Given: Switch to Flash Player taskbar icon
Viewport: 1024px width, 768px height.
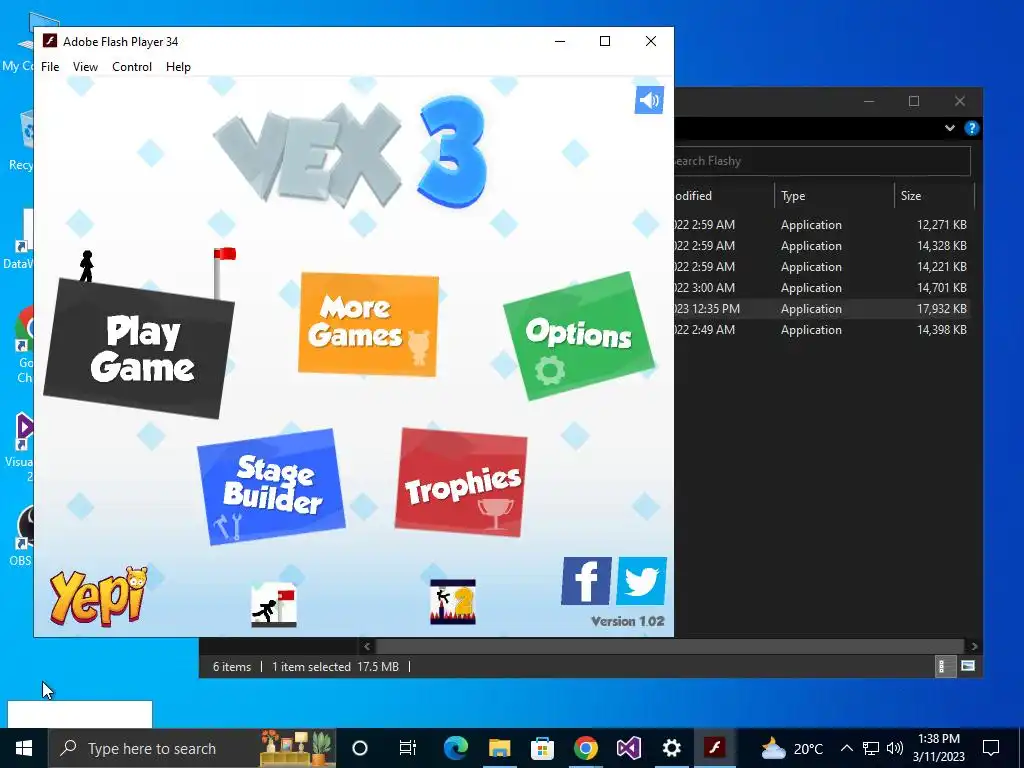Looking at the screenshot, I should (x=714, y=748).
